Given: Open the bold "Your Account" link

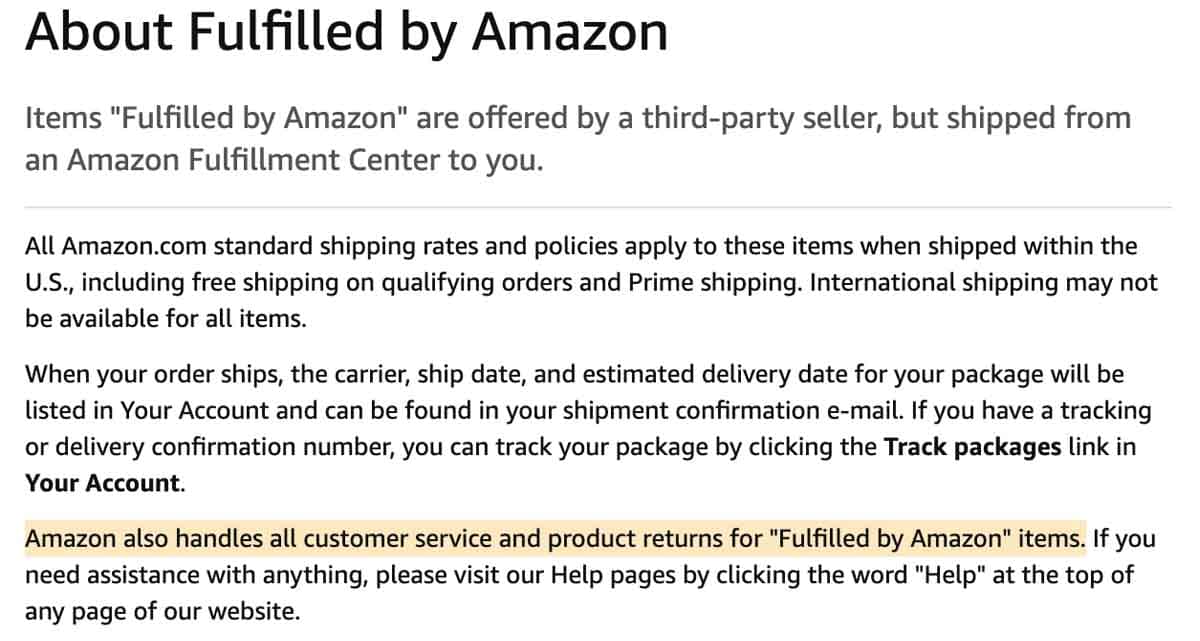Looking at the screenshot, I should tap(103, 483).
